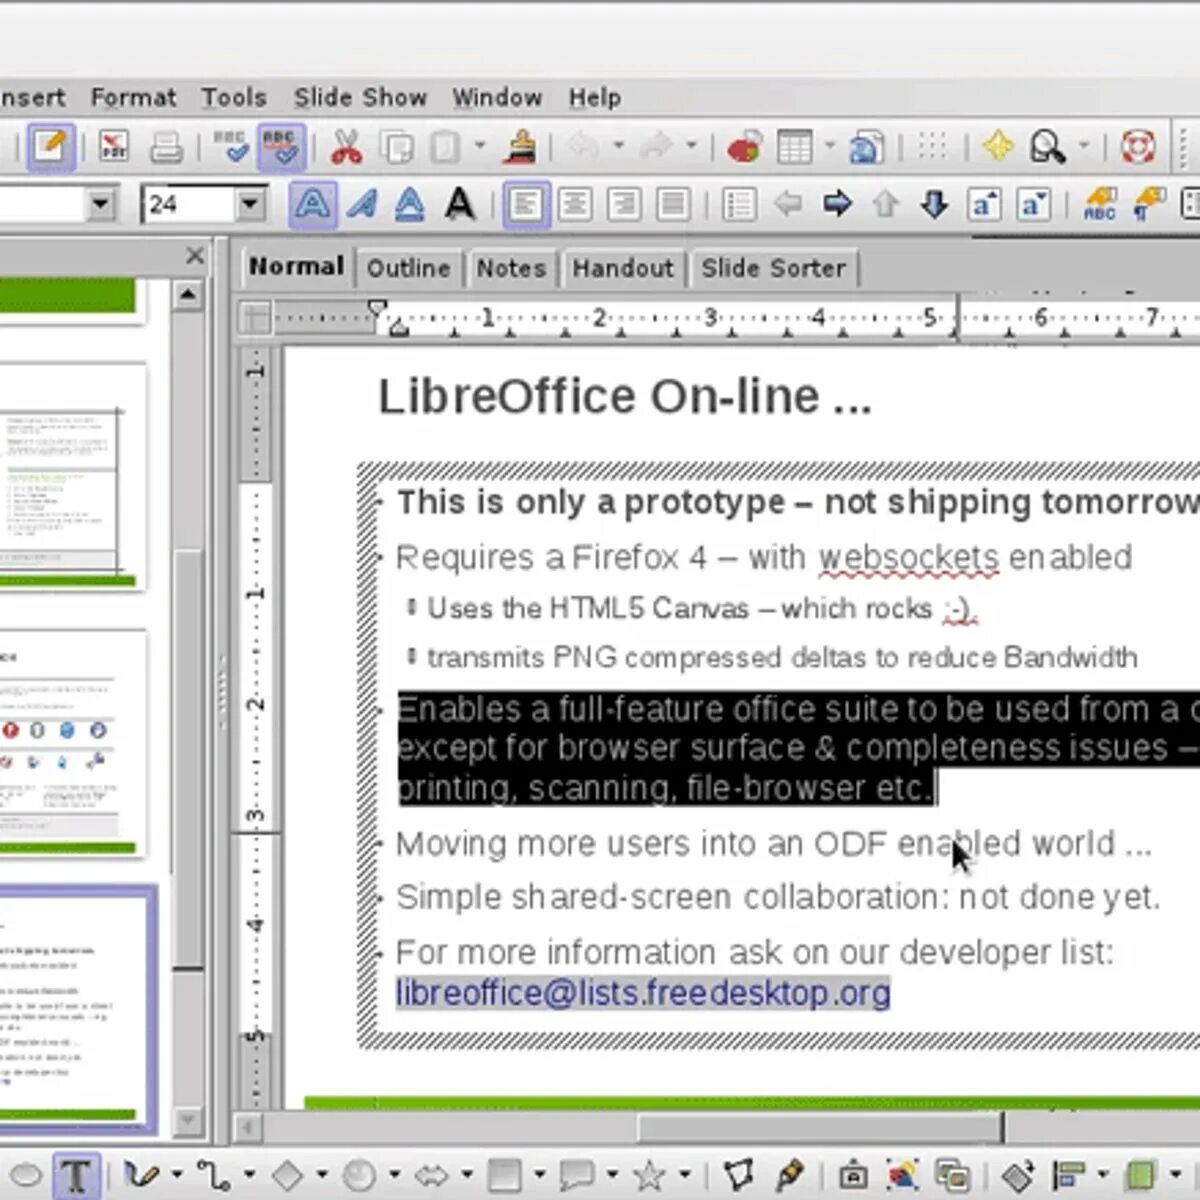Justify the text
1200x1200 pixels.
coord(673,205)
